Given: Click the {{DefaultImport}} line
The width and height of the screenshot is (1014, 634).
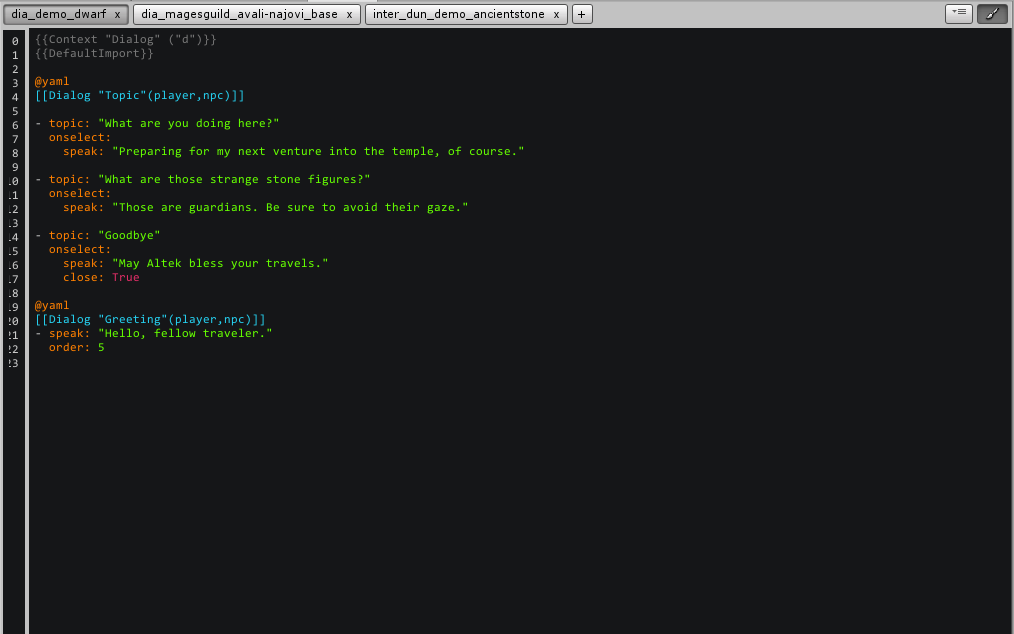Looking at the screenshot, I should tap(94, 54).
